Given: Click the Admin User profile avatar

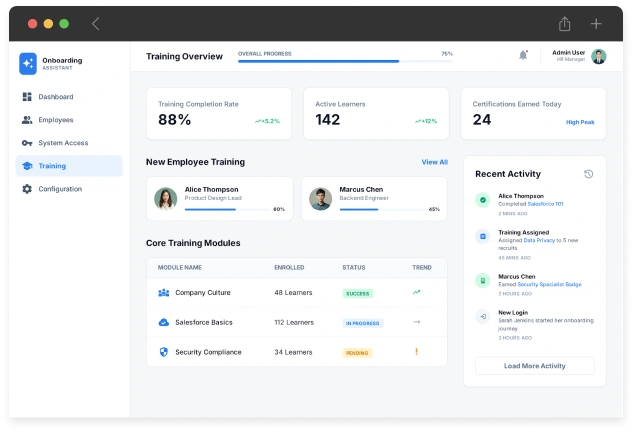Looking at the screenshot, I should [x=598, y=56].
